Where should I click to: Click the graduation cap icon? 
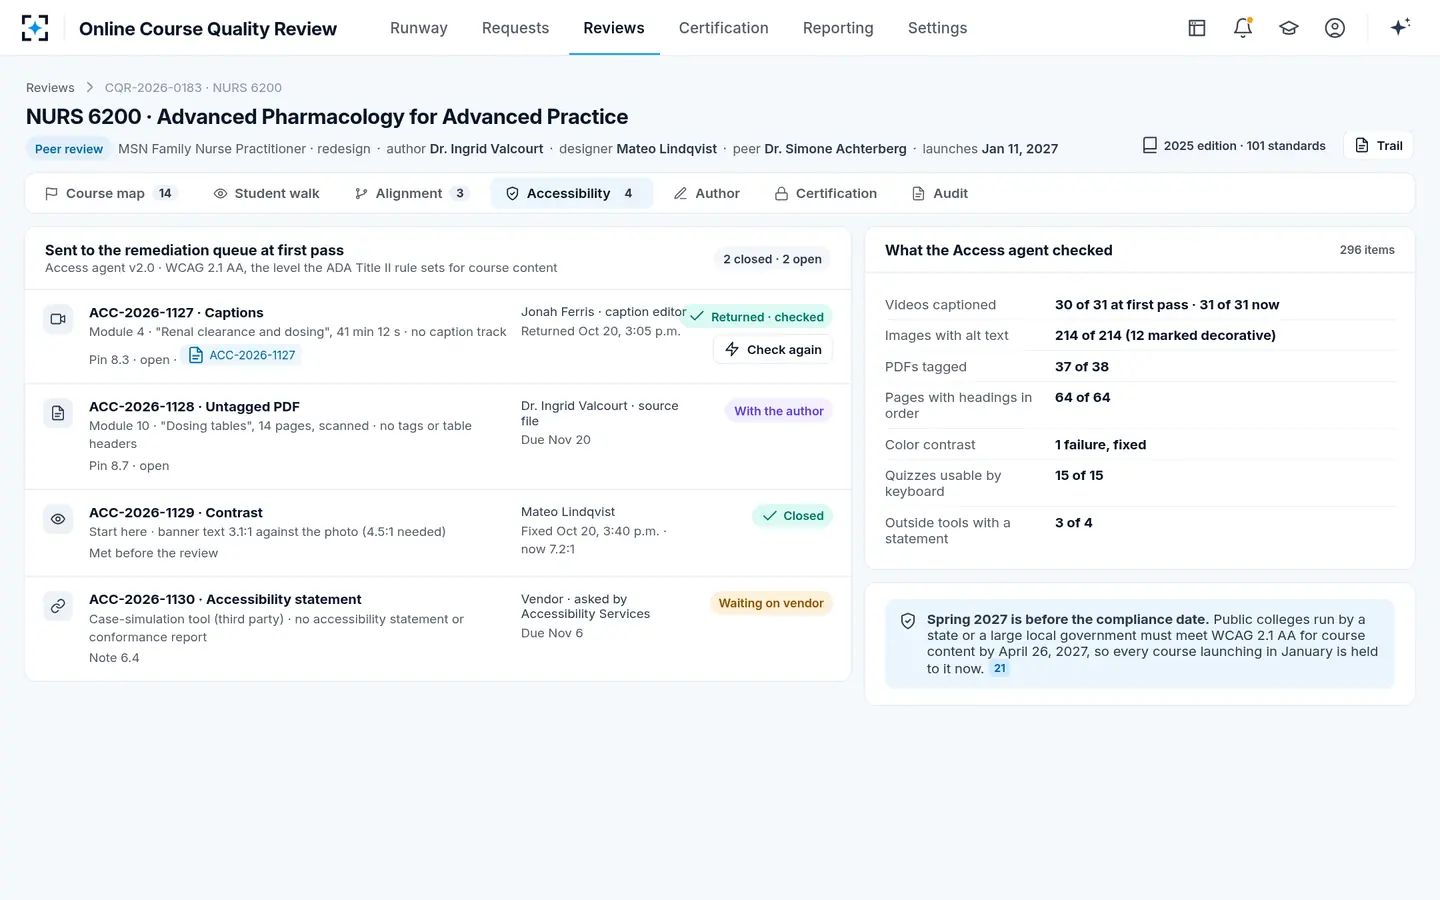(1289, 28)
